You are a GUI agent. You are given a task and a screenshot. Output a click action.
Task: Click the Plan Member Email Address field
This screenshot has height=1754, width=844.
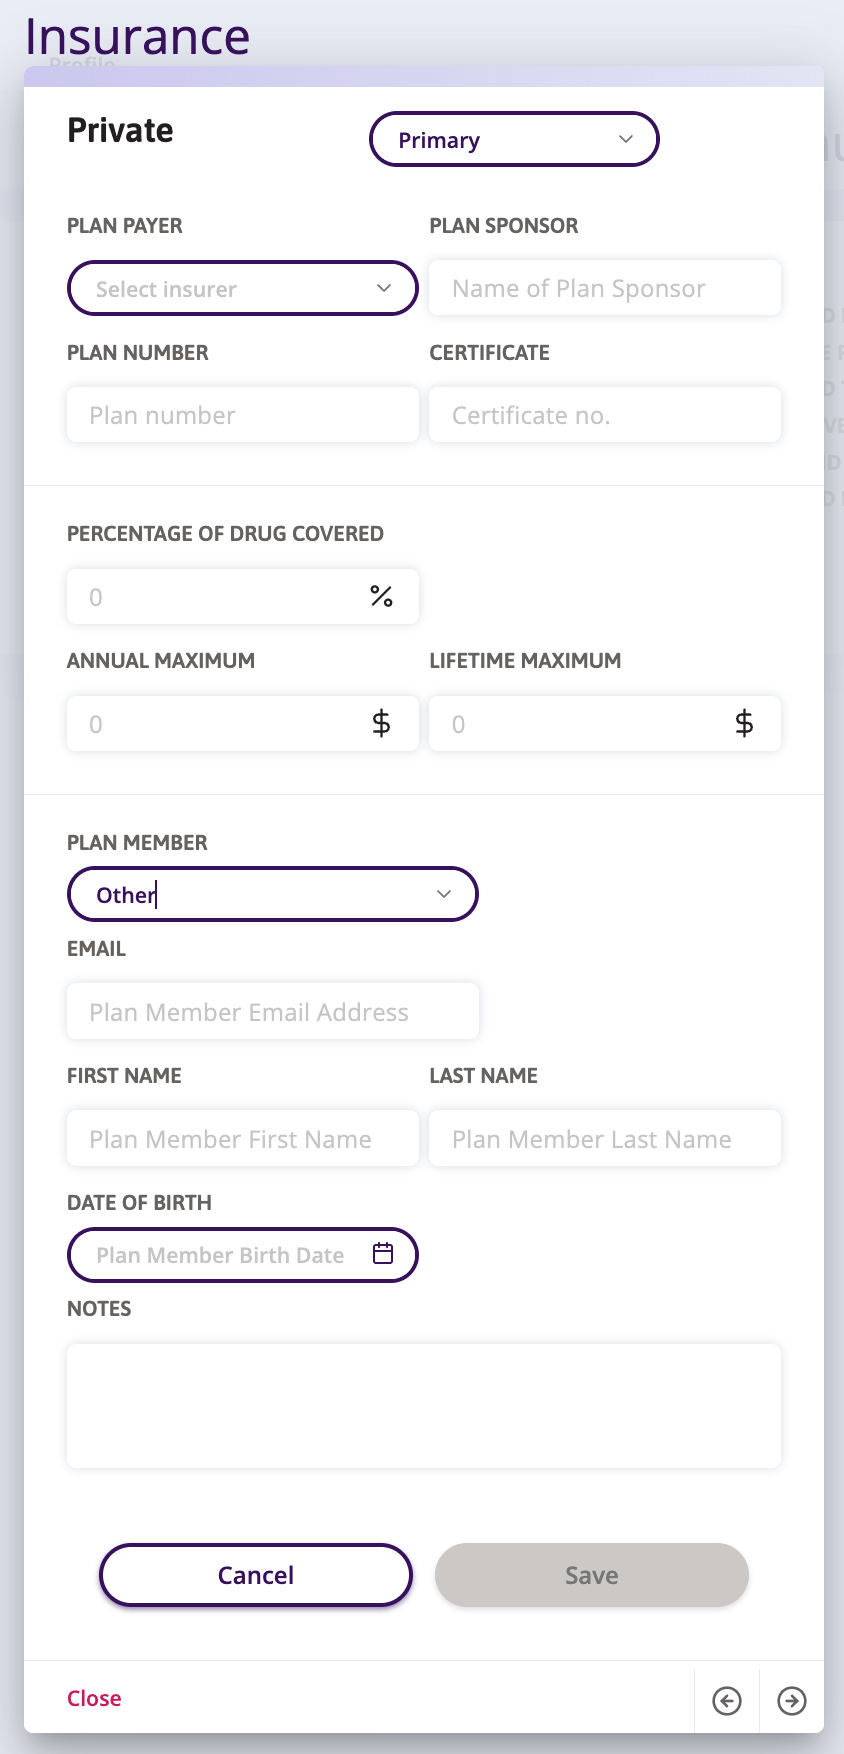(x=272, y=1012)
